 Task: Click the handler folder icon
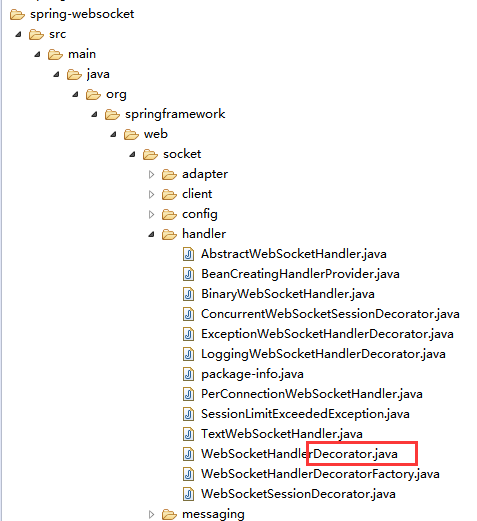(169, 235)
